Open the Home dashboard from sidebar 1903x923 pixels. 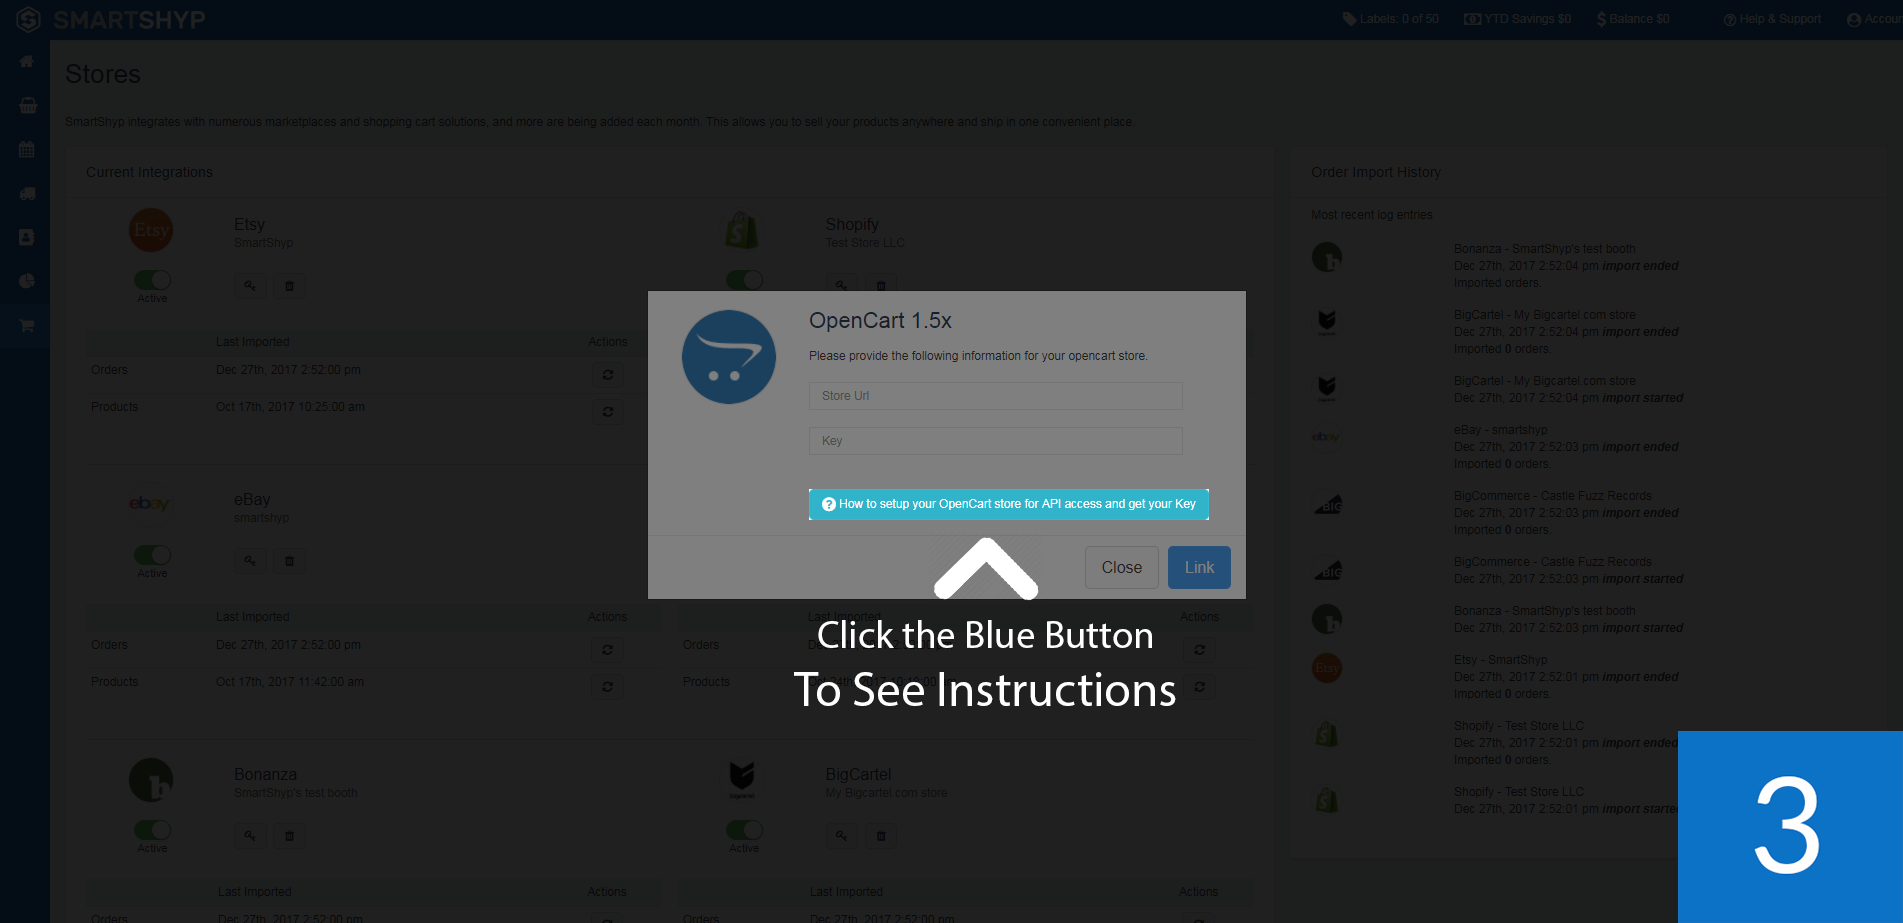pyautogui.click(x=27, y=62)
